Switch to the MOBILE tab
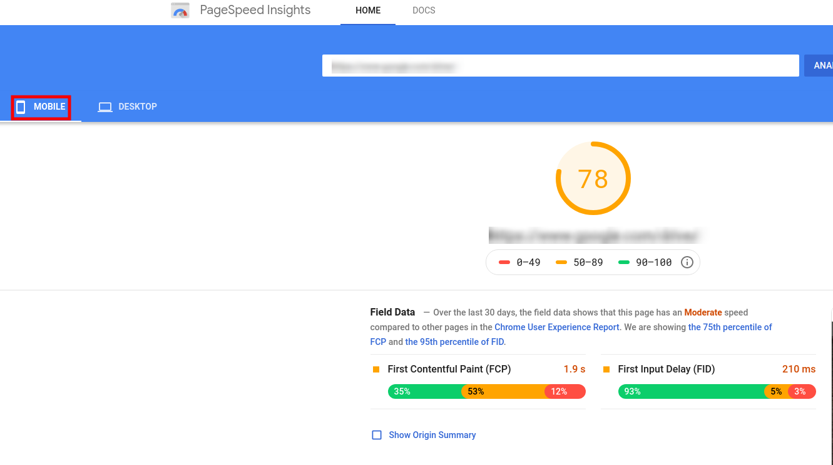The image size is (833, 465). pyautogui.click(x=41, y=107)
